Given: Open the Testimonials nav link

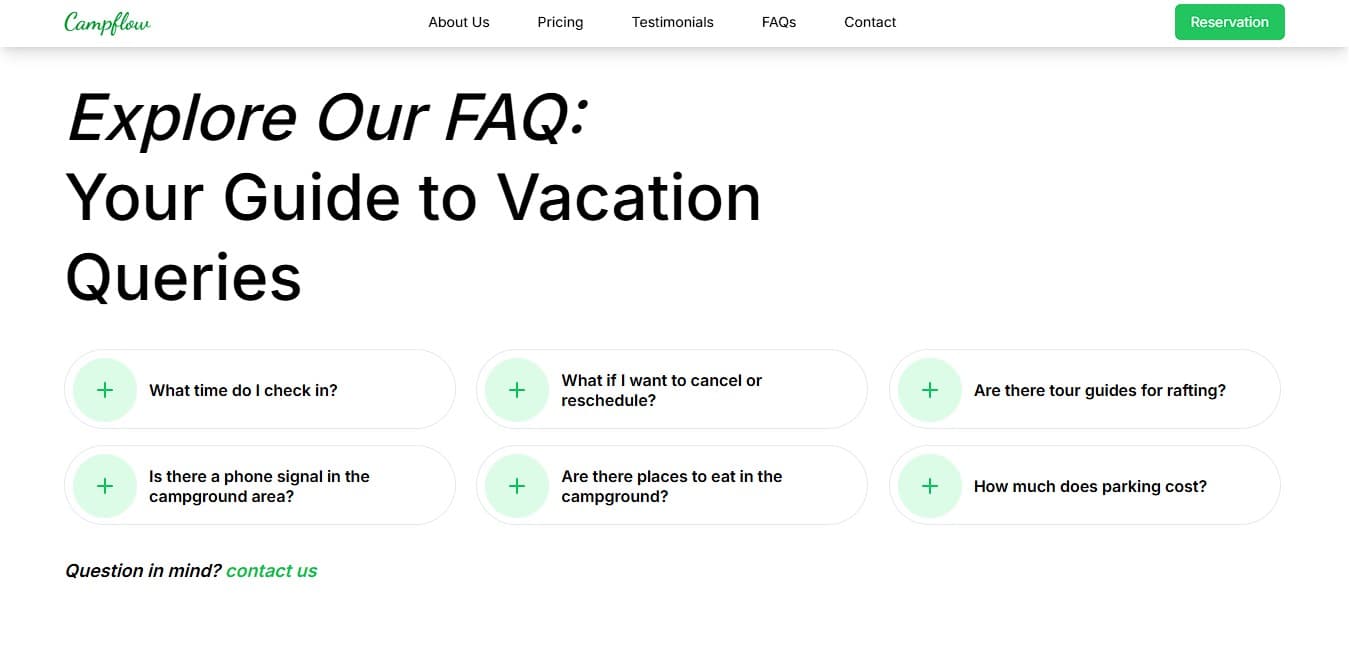Looking at the screenshot, I should pos(673,22).
